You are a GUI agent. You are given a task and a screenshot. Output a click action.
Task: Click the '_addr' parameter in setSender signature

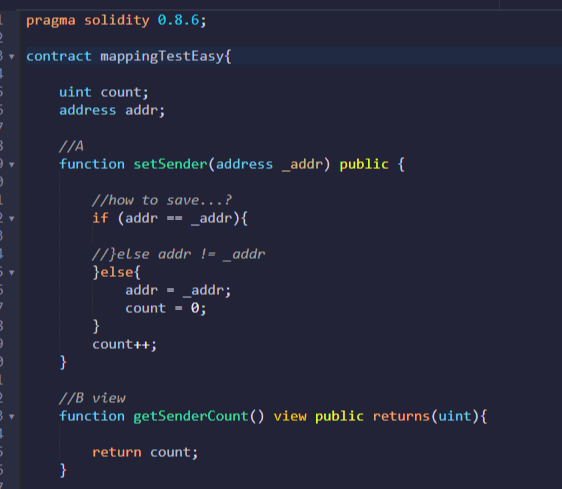point(303,165)
